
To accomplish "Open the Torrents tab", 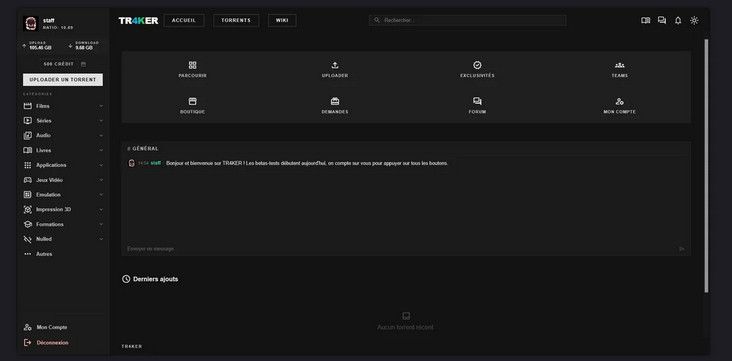I will 236,21.
